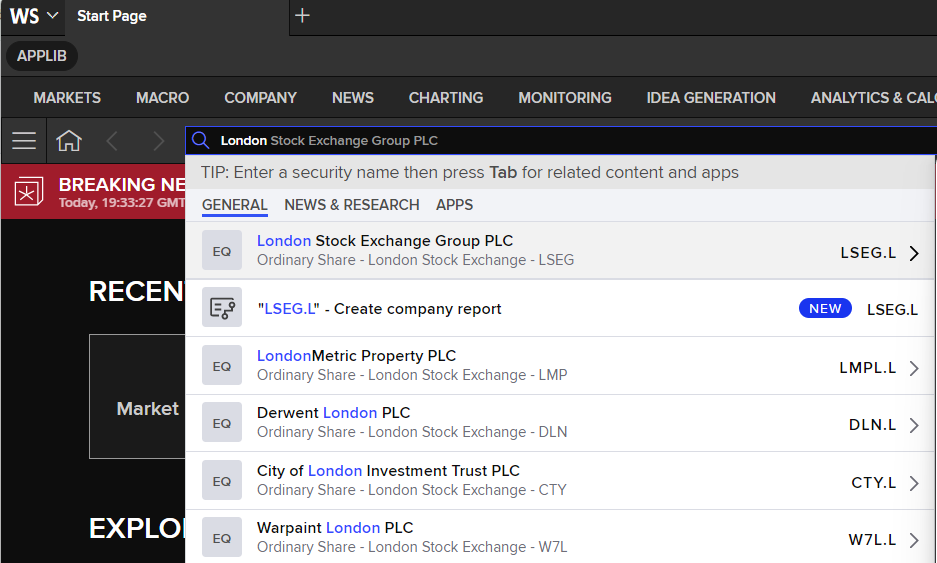937x563 pixels.
Task: Click the APPLIB button
Action: point(41,56)
